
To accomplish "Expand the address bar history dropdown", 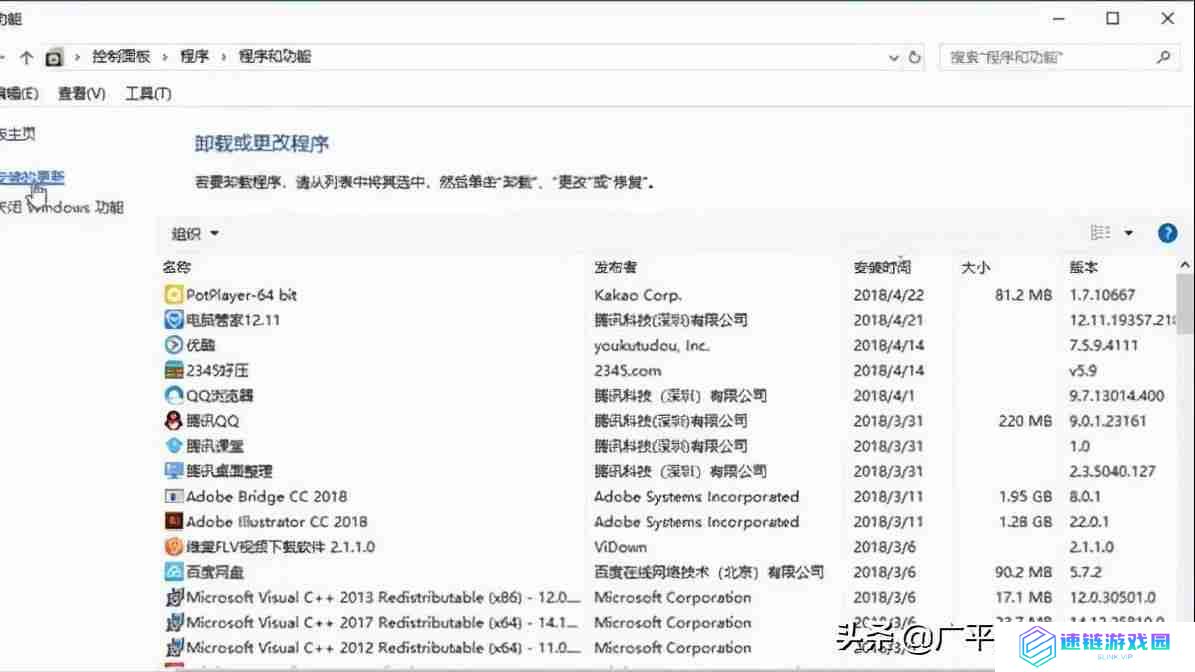I will tap(893, 57).
